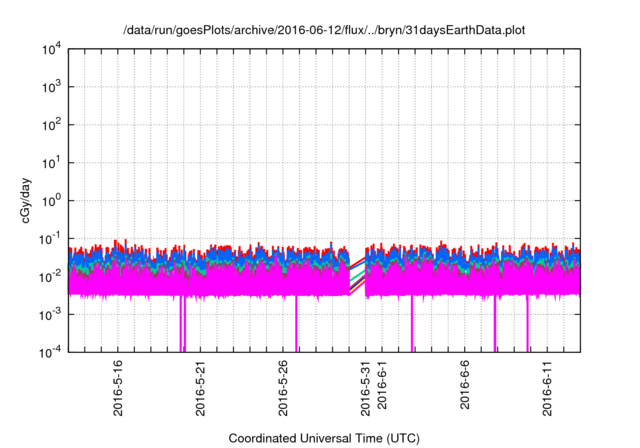
Task: Click the red interpolation line in the data gap
Action: 357,262
